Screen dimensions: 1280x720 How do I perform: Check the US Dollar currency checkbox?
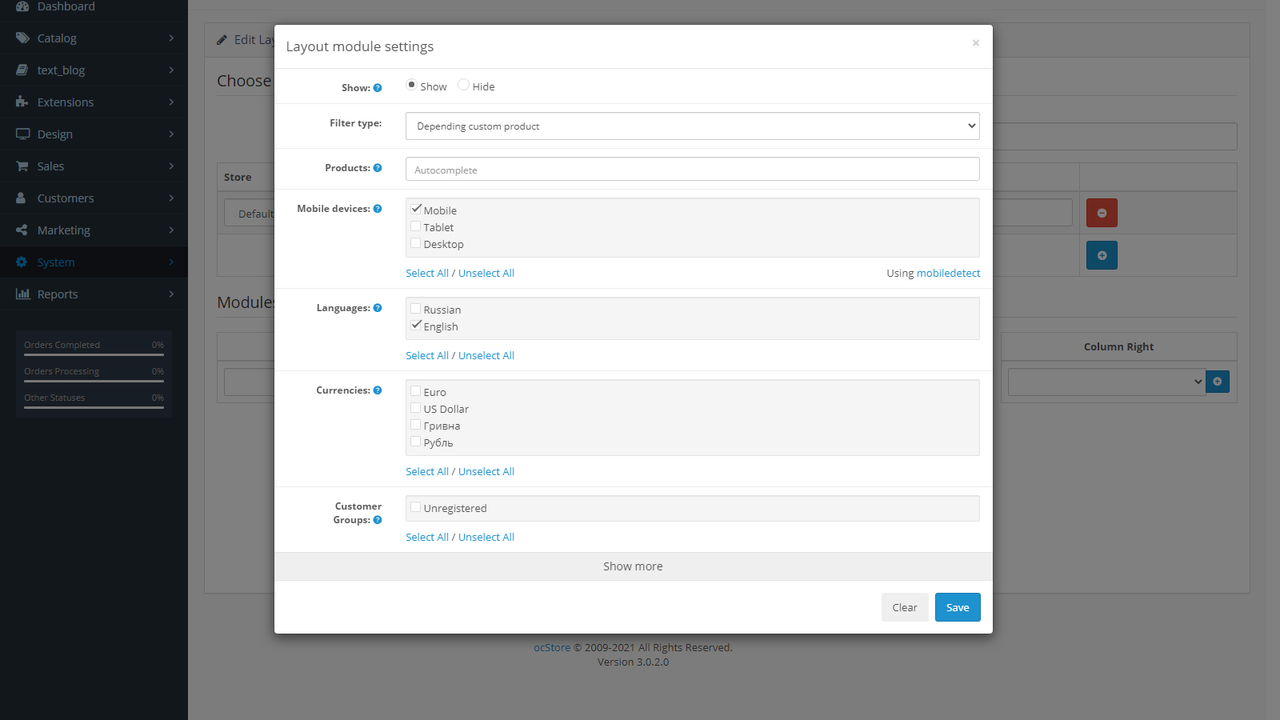(416, 408)
